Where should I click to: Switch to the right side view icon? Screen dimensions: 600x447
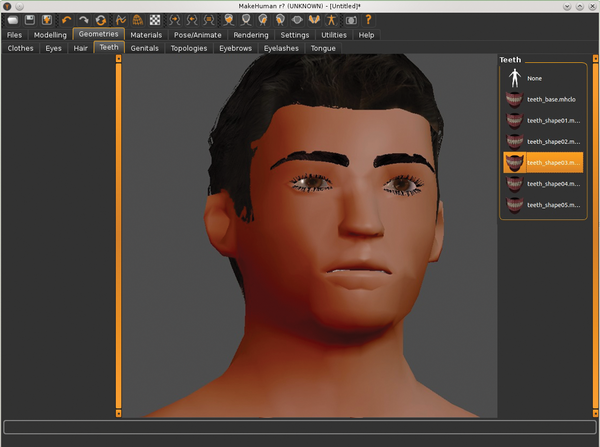pos(263,20)
